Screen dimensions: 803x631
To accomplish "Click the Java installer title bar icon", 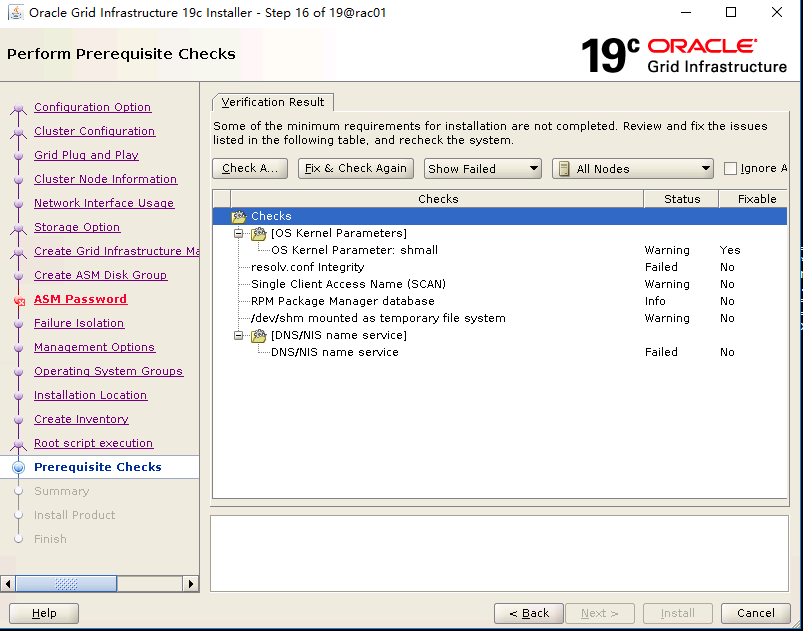I will [x=15, y=12].
